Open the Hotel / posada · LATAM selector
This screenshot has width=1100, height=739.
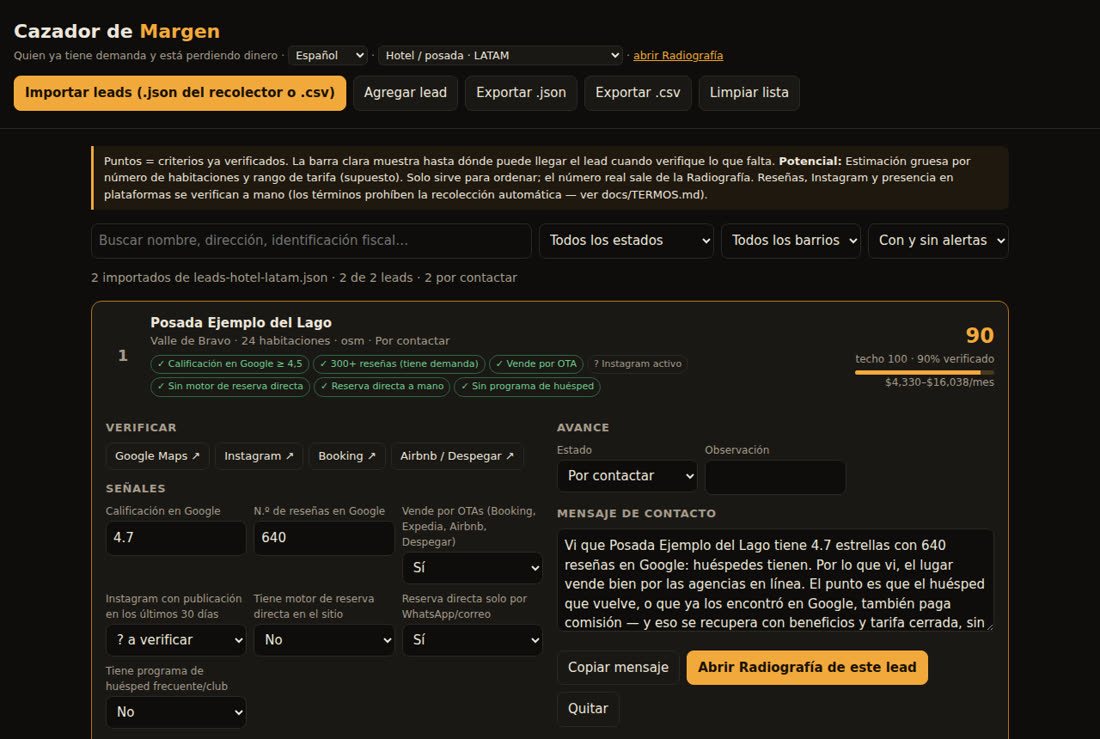[x=500, y=55]
